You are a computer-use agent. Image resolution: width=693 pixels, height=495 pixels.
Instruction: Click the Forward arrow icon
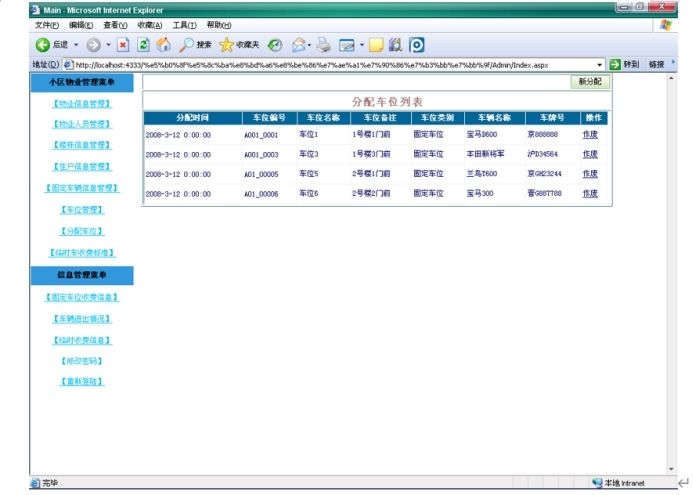pyautogui.click(x=93, y=45)
